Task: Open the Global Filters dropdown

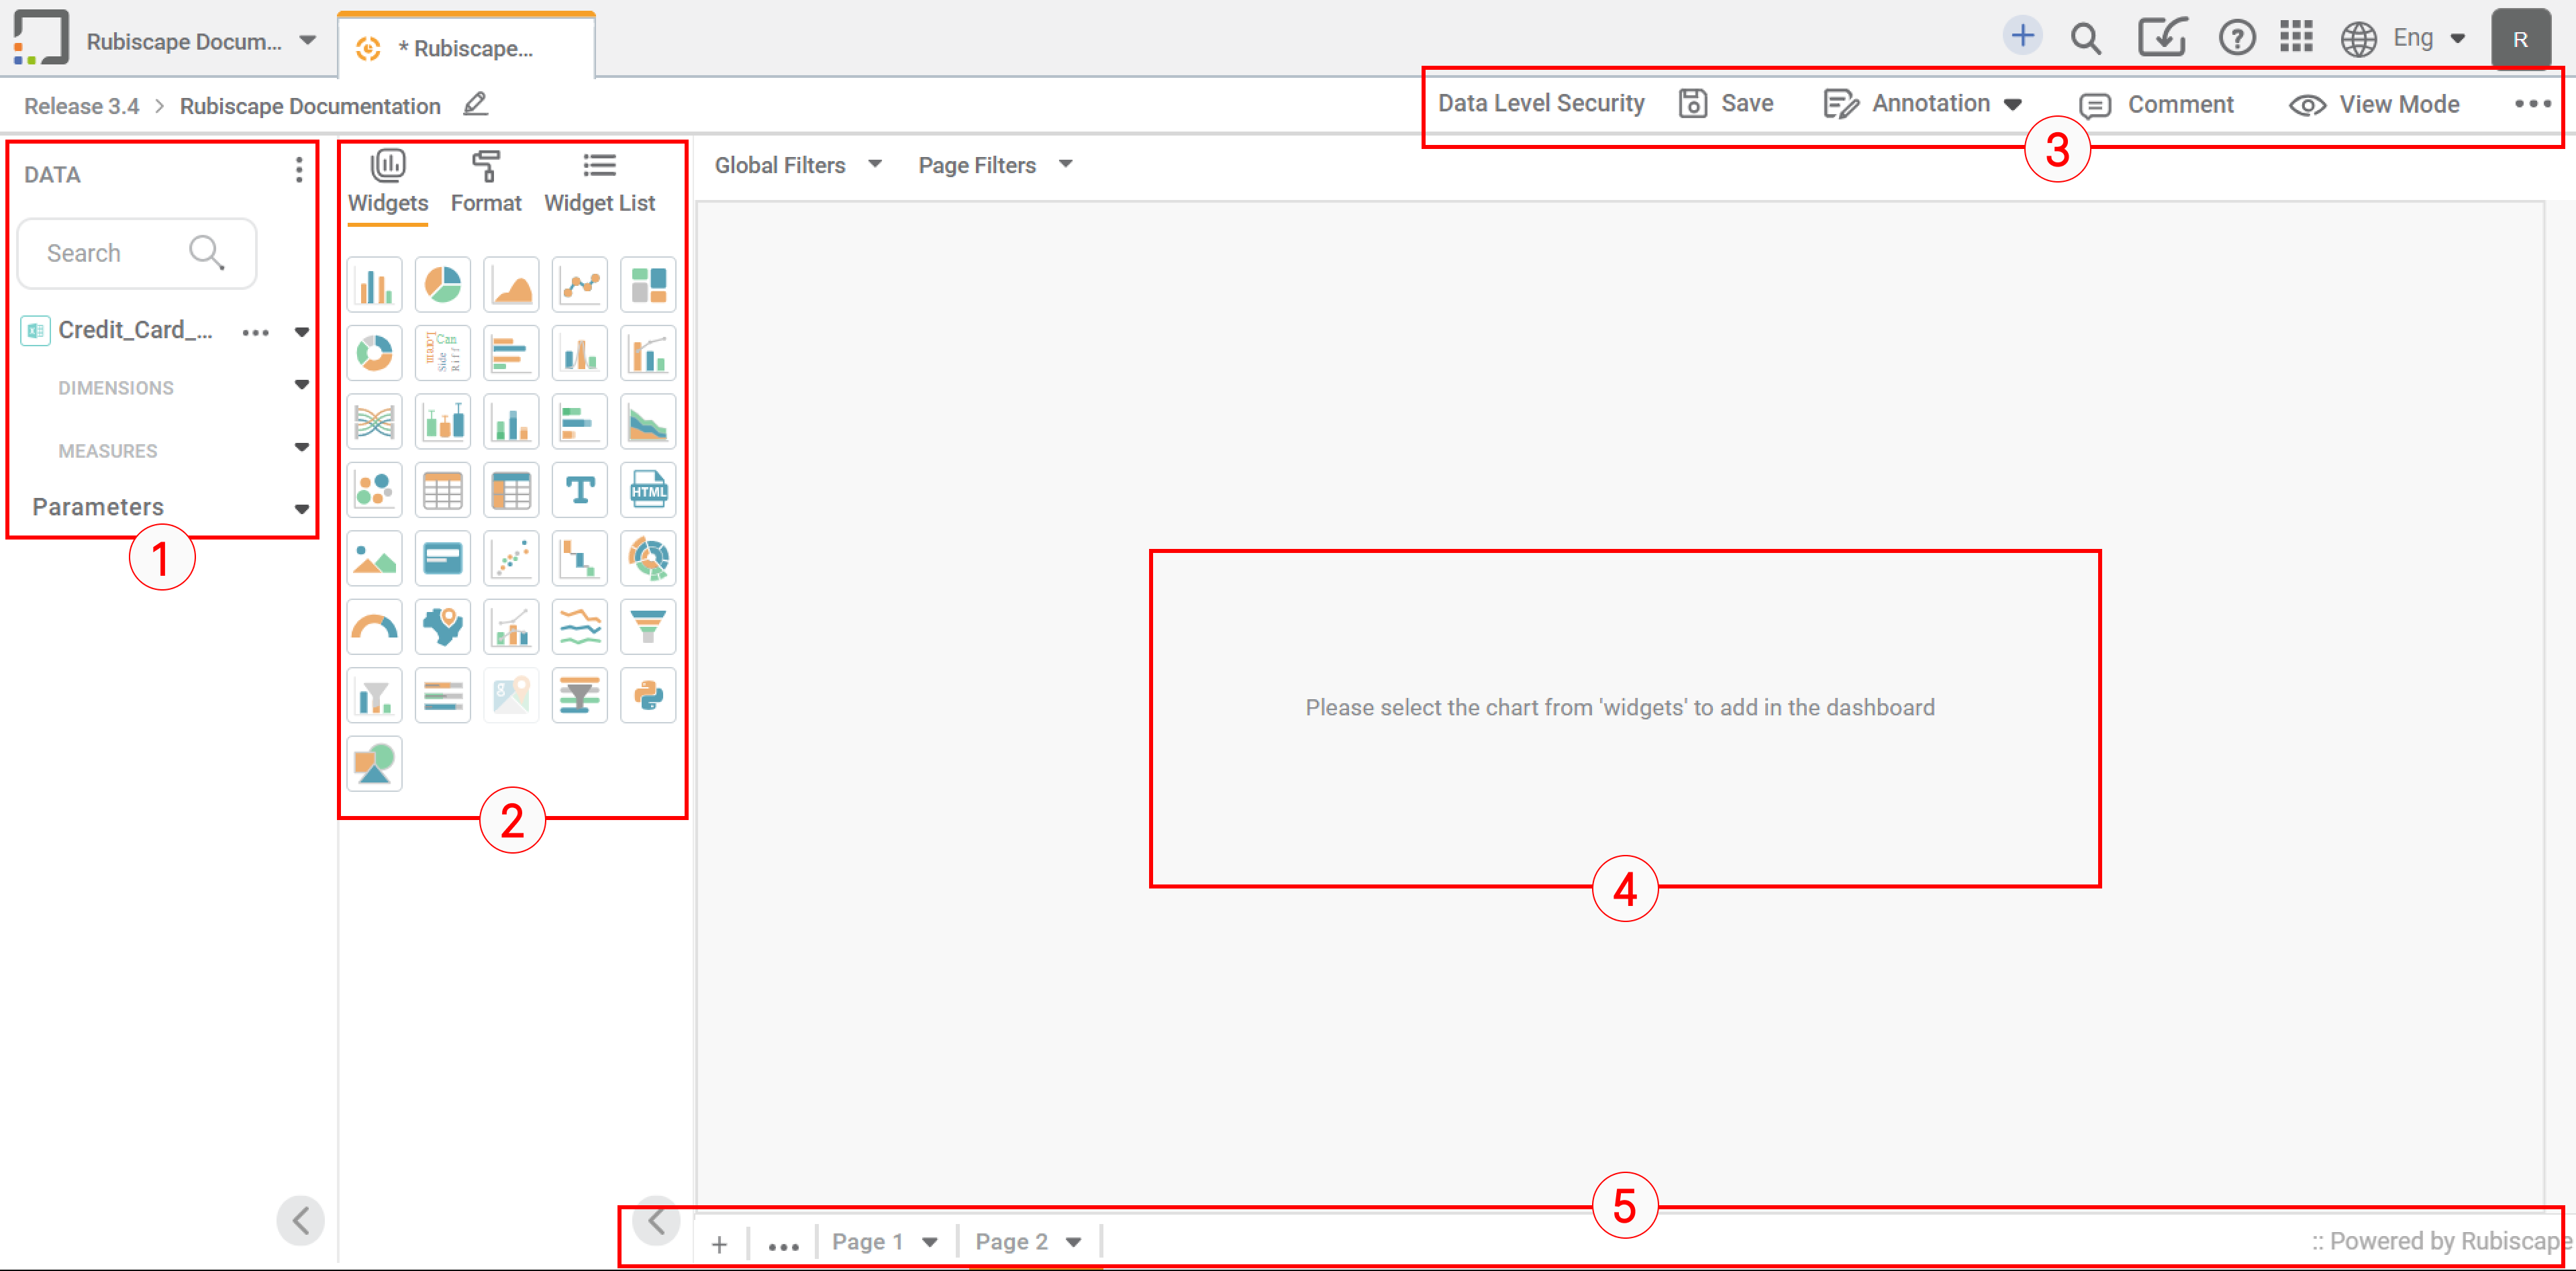Action: [x=876, y=164]
